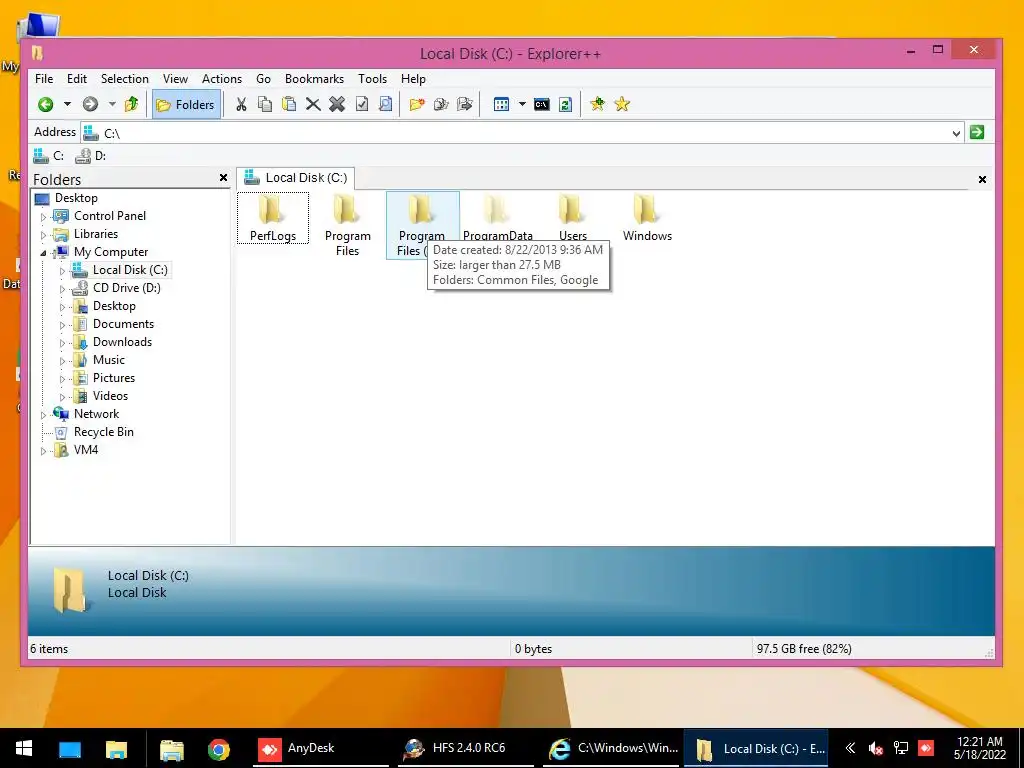Open the Help menu
The image size is (1024, 768).
[413, 79]
